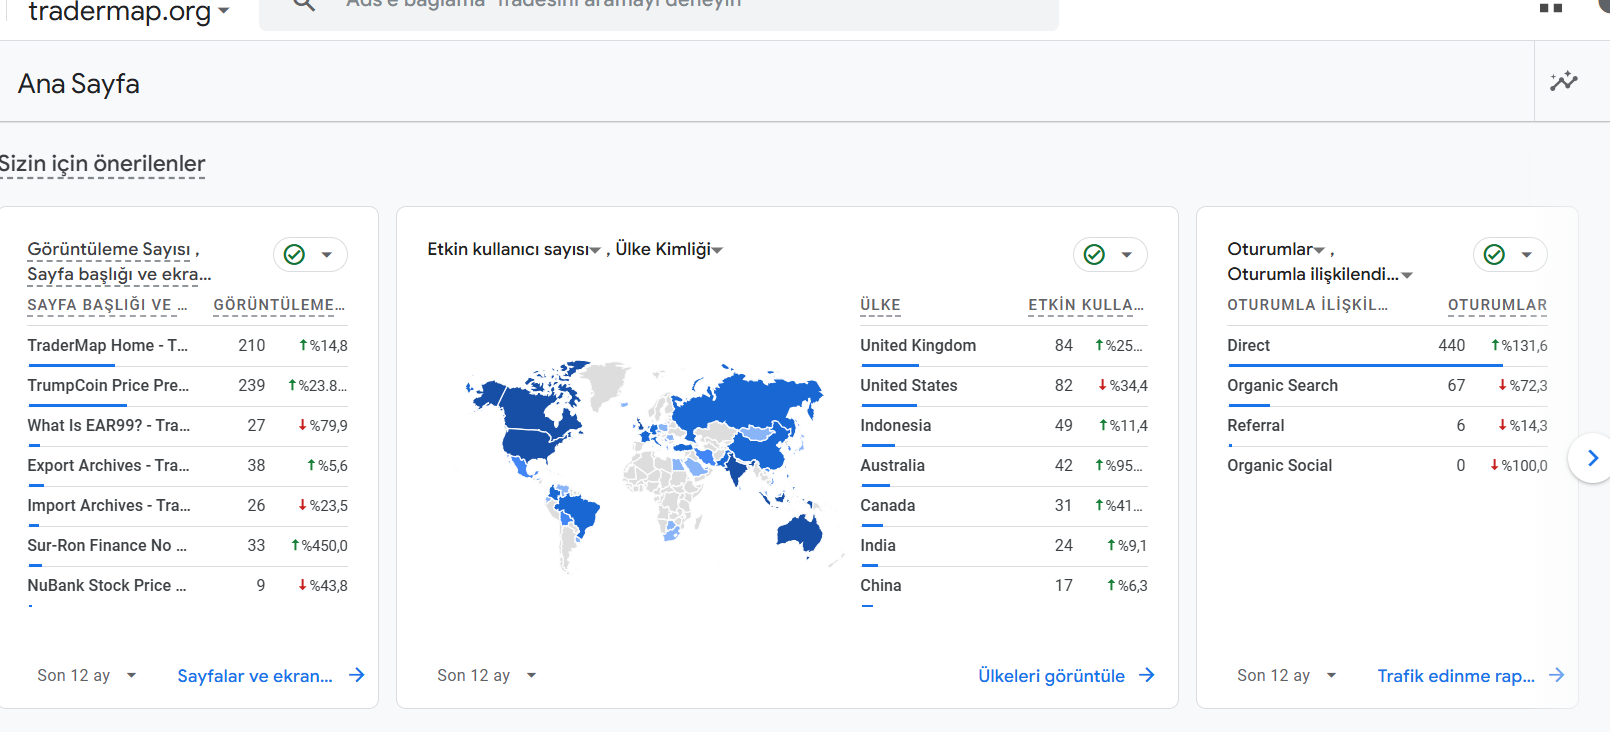Click arrow icon next to Ülkeleri görüntüle
The width and height of the screenshot is (1610, 732).
(x=1147, y=675)
